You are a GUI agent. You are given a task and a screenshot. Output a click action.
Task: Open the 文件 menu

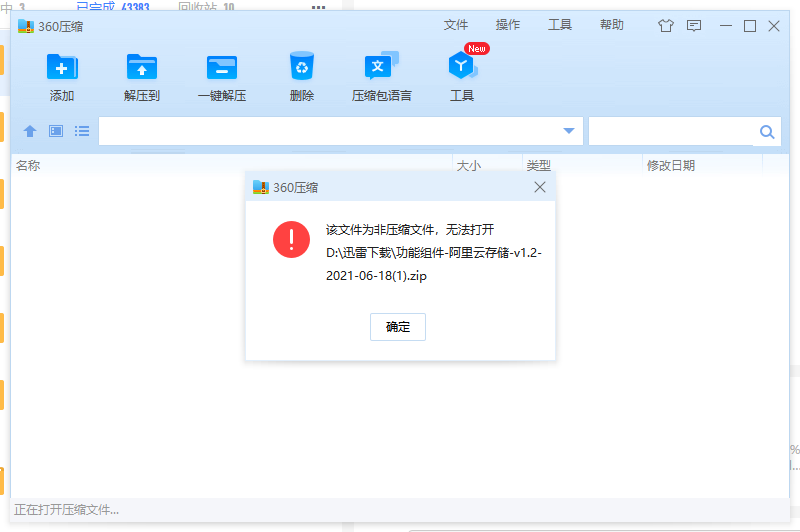(456, 25)
